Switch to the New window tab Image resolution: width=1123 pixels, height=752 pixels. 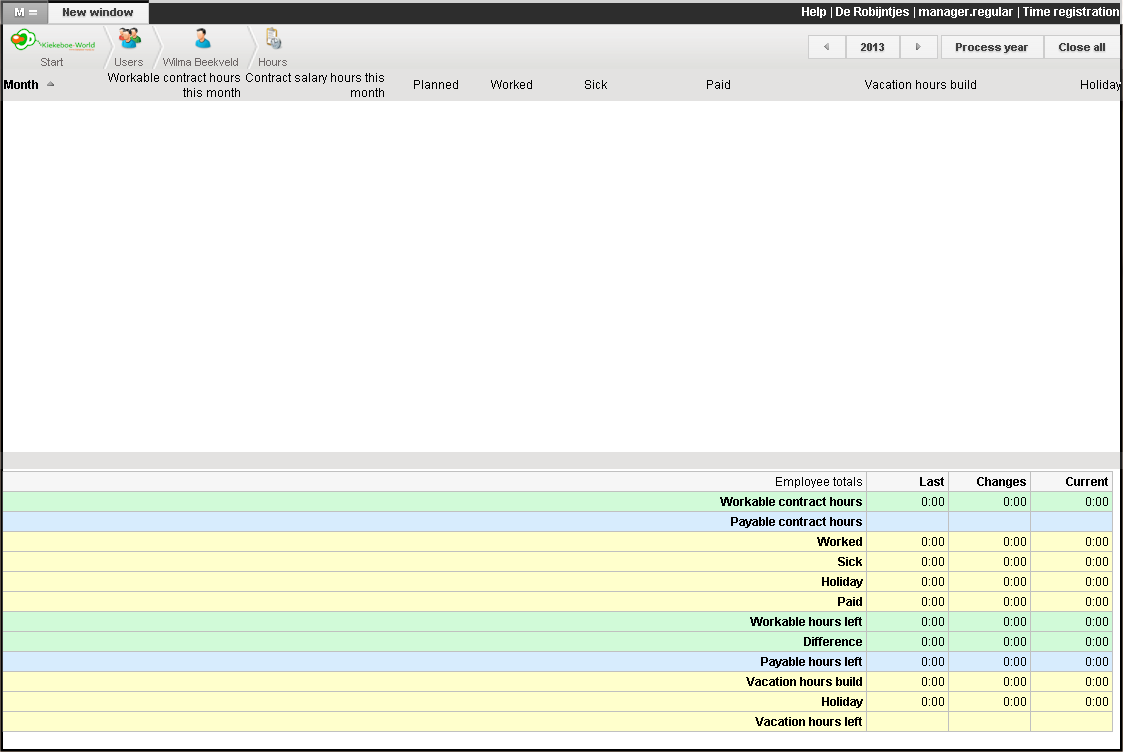click(98, 12)
